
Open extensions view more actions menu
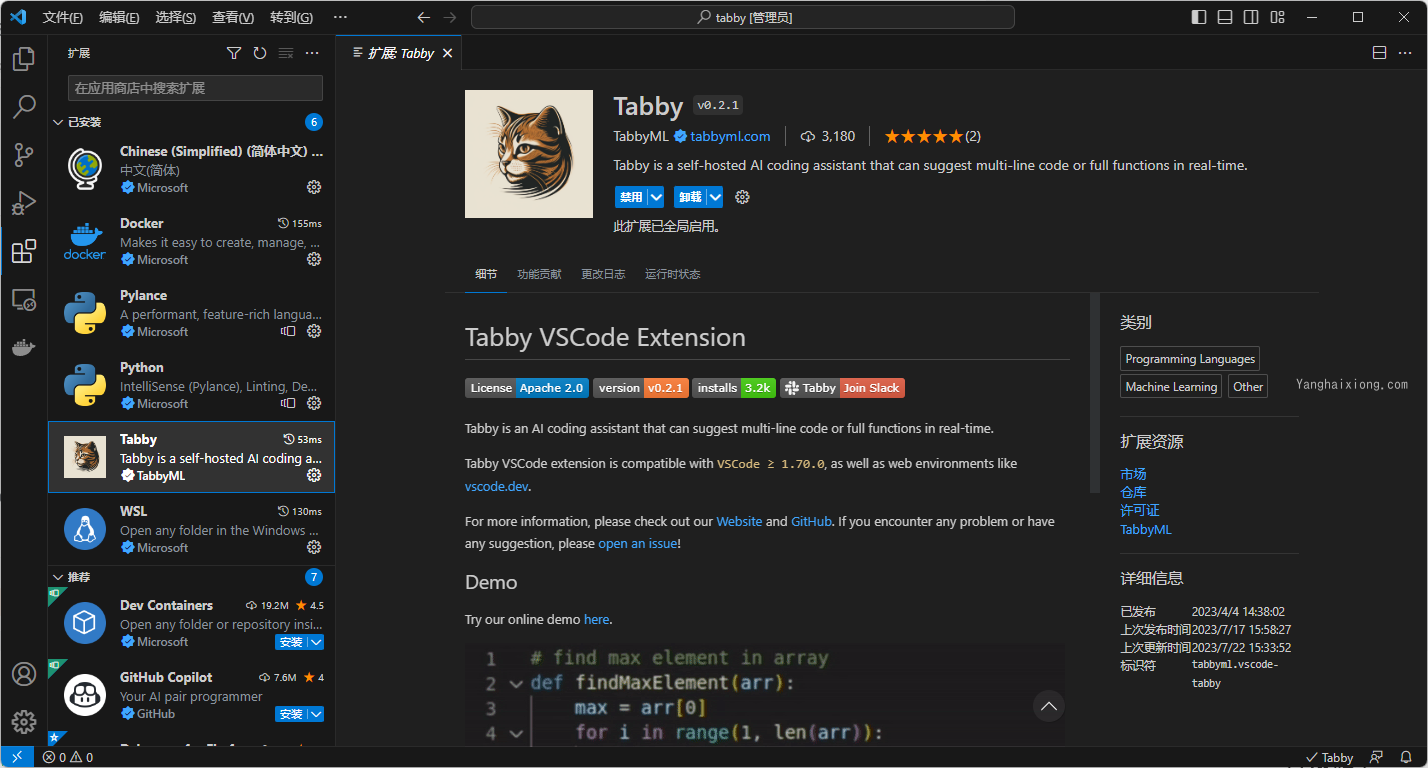pos(312,53)
